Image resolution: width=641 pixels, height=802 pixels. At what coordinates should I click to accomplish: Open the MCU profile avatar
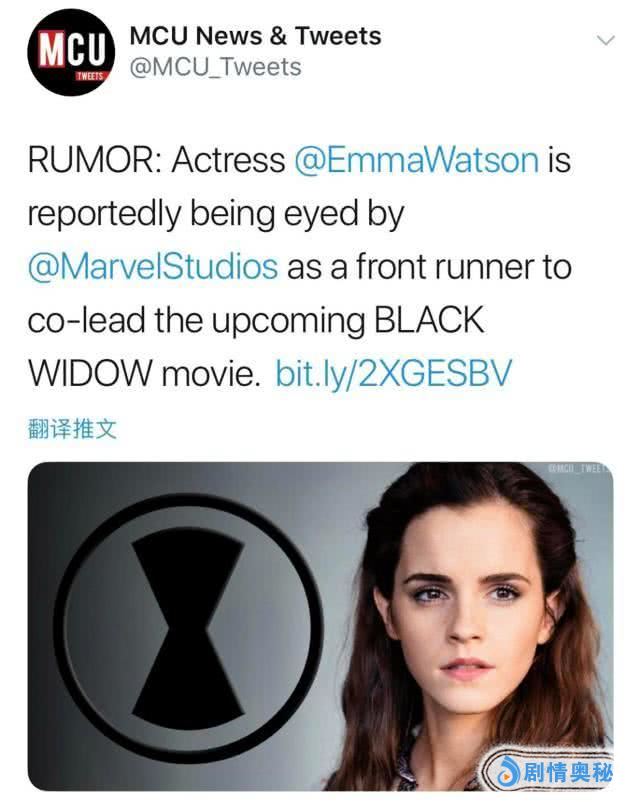click(x=71, y=52)
